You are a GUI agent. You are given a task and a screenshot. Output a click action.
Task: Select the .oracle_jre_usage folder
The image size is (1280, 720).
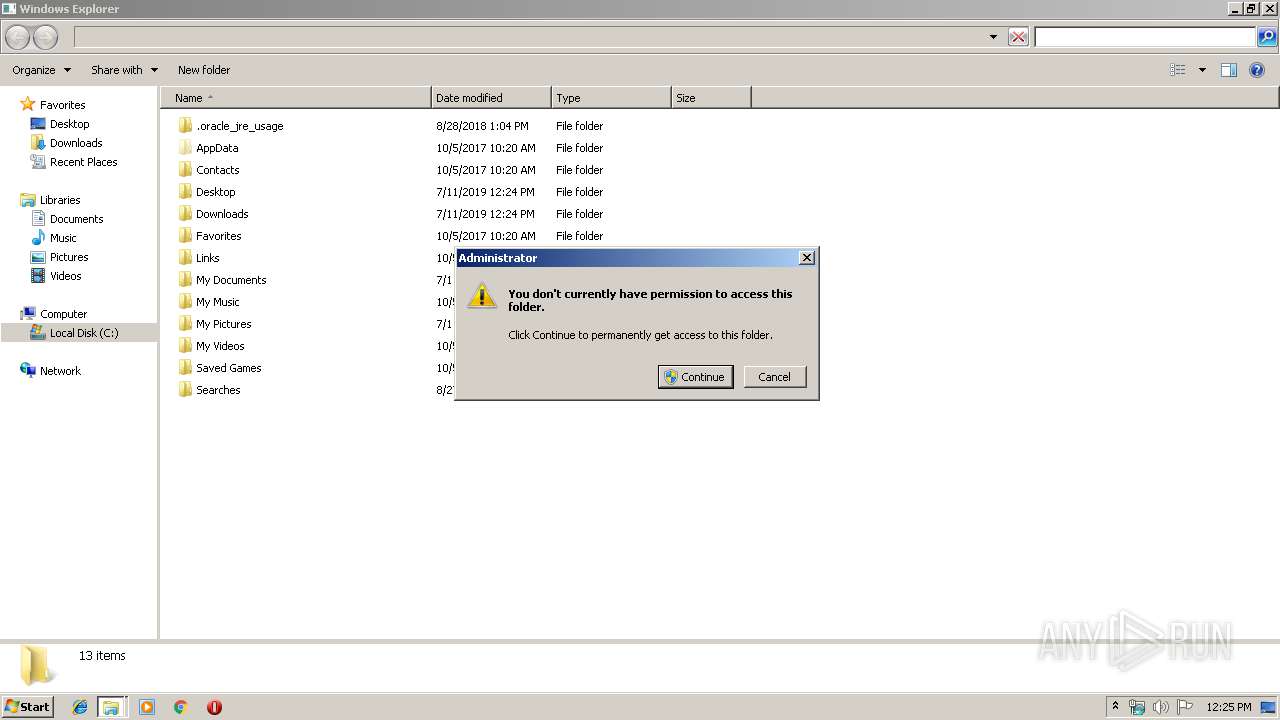click(239, 126)
